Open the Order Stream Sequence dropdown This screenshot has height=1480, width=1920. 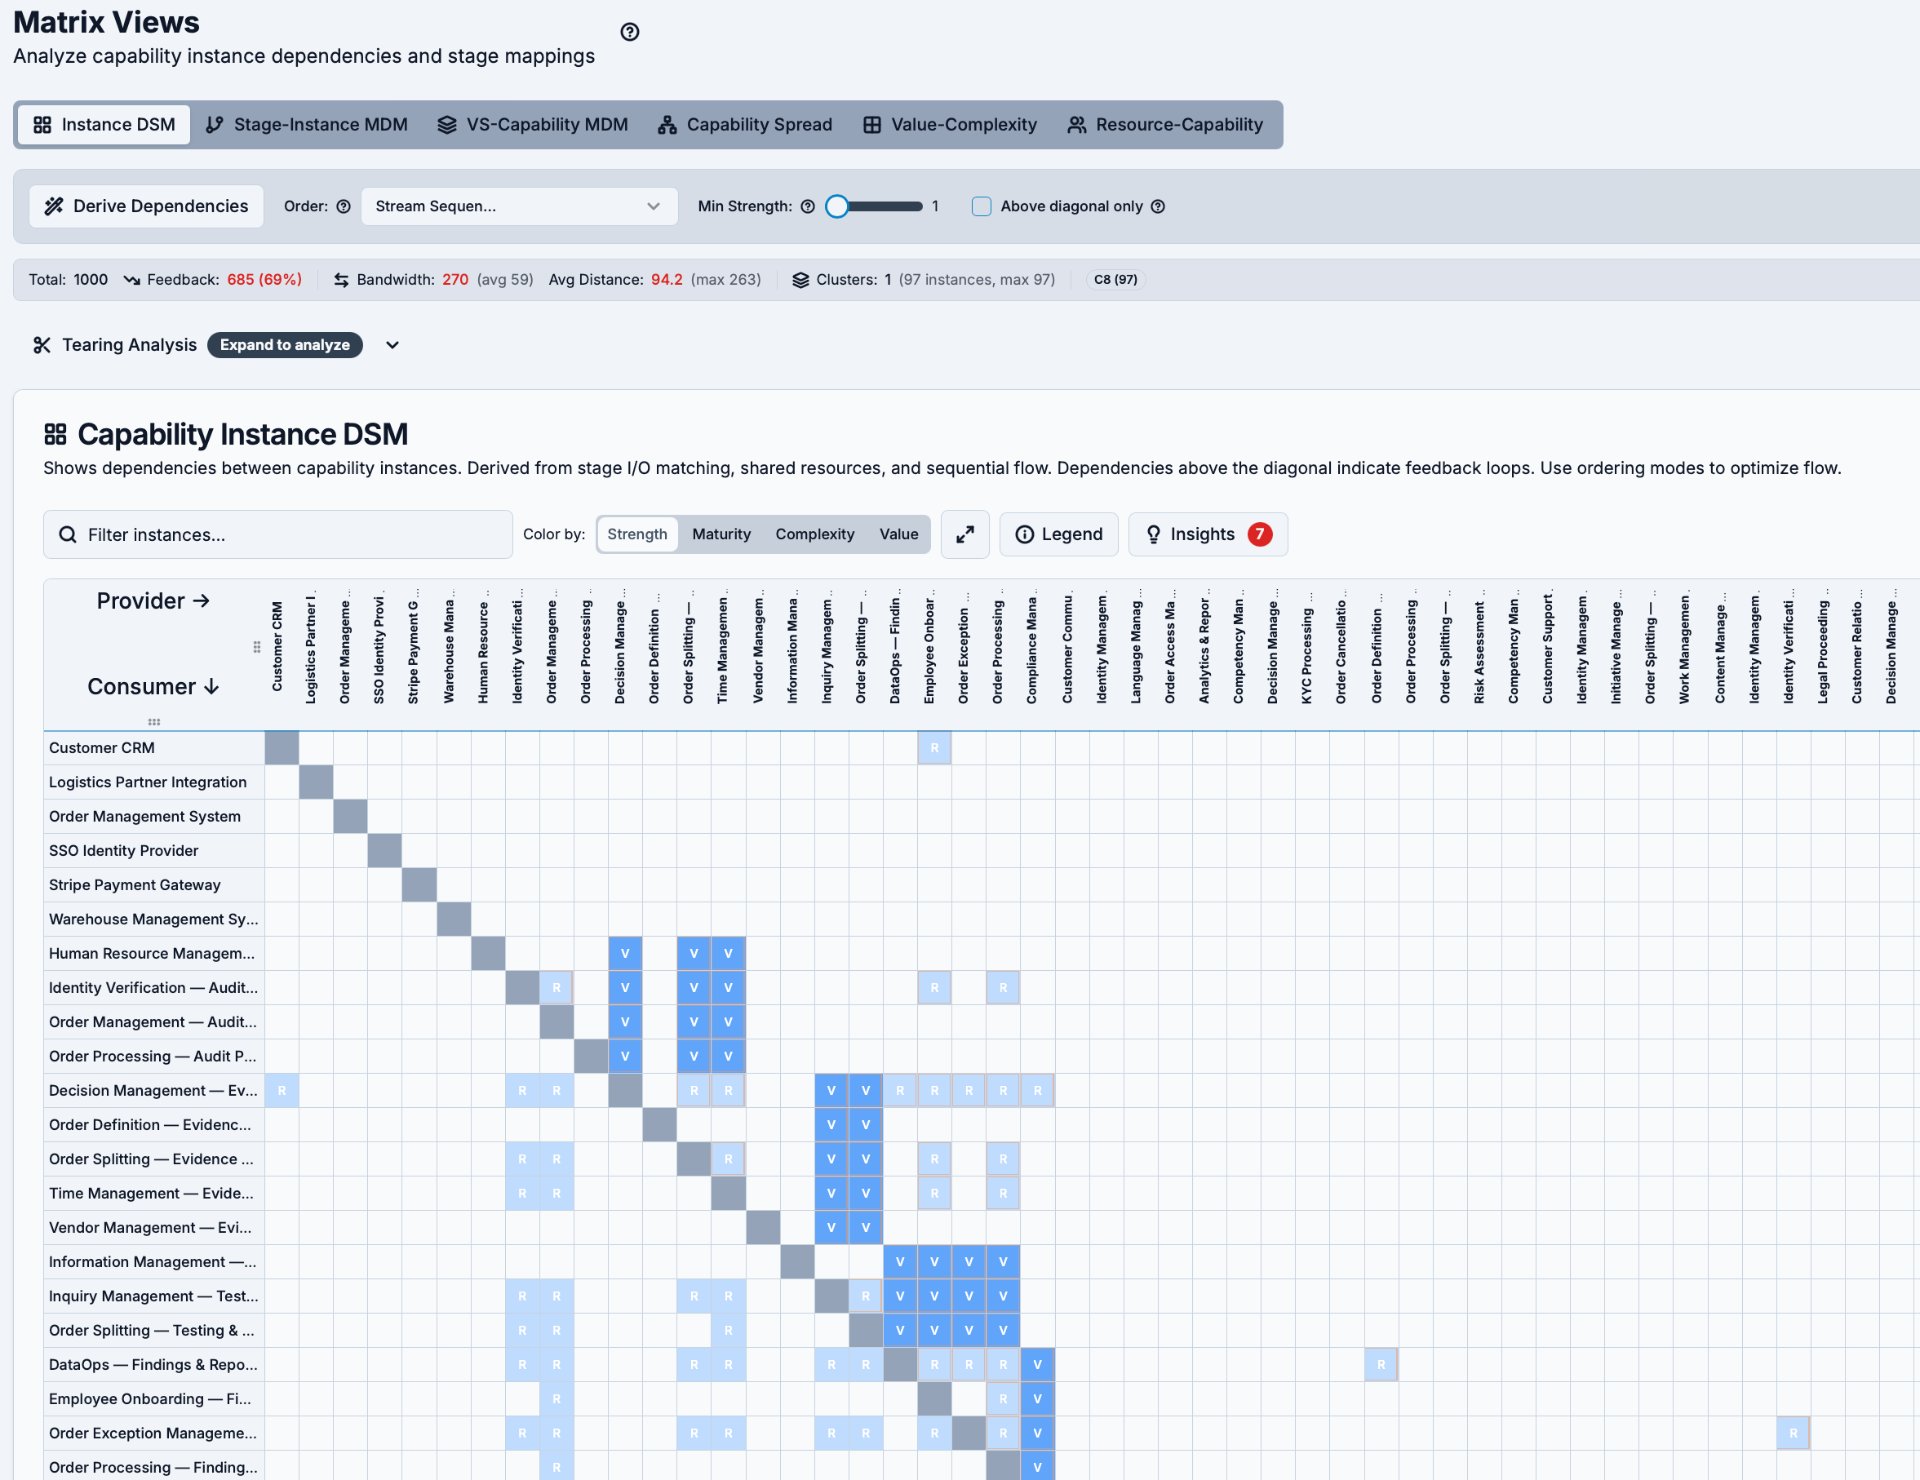(x=519, y=206)
